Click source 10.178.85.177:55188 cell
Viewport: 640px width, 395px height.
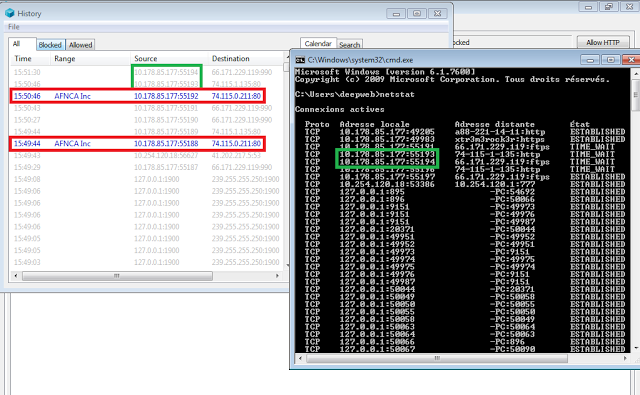pyautogui.click(x=166, y=144)
